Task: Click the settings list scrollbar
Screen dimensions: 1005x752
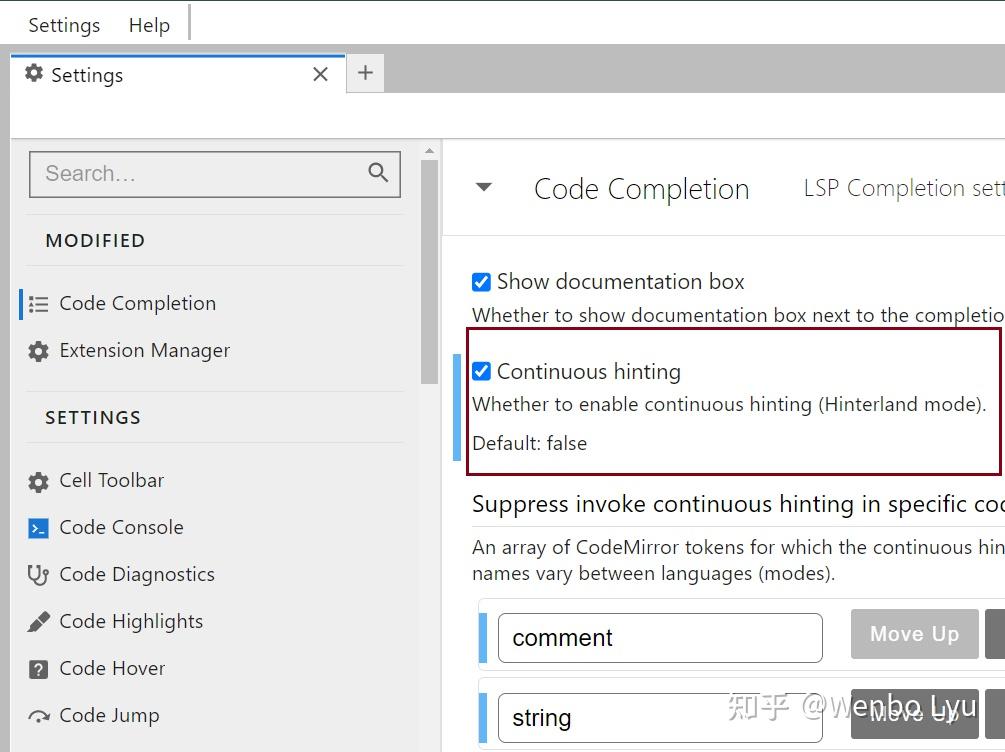Action: point(429,270)
